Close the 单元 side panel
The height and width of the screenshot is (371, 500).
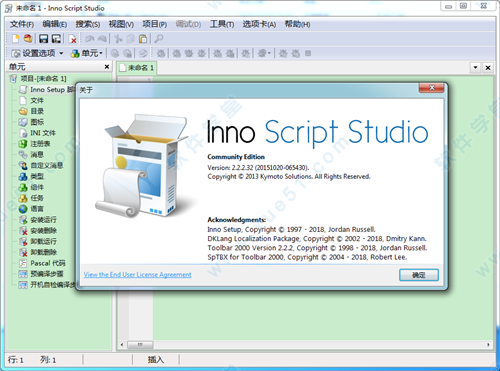tap(107, 67)
